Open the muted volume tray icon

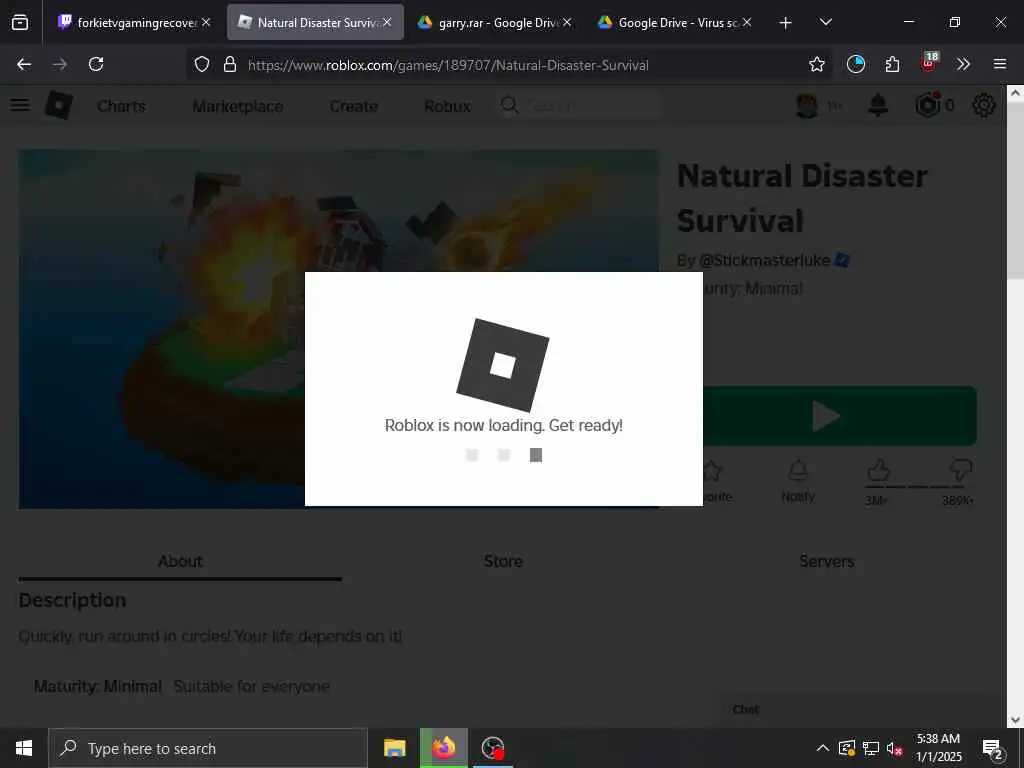click(895, 748)
